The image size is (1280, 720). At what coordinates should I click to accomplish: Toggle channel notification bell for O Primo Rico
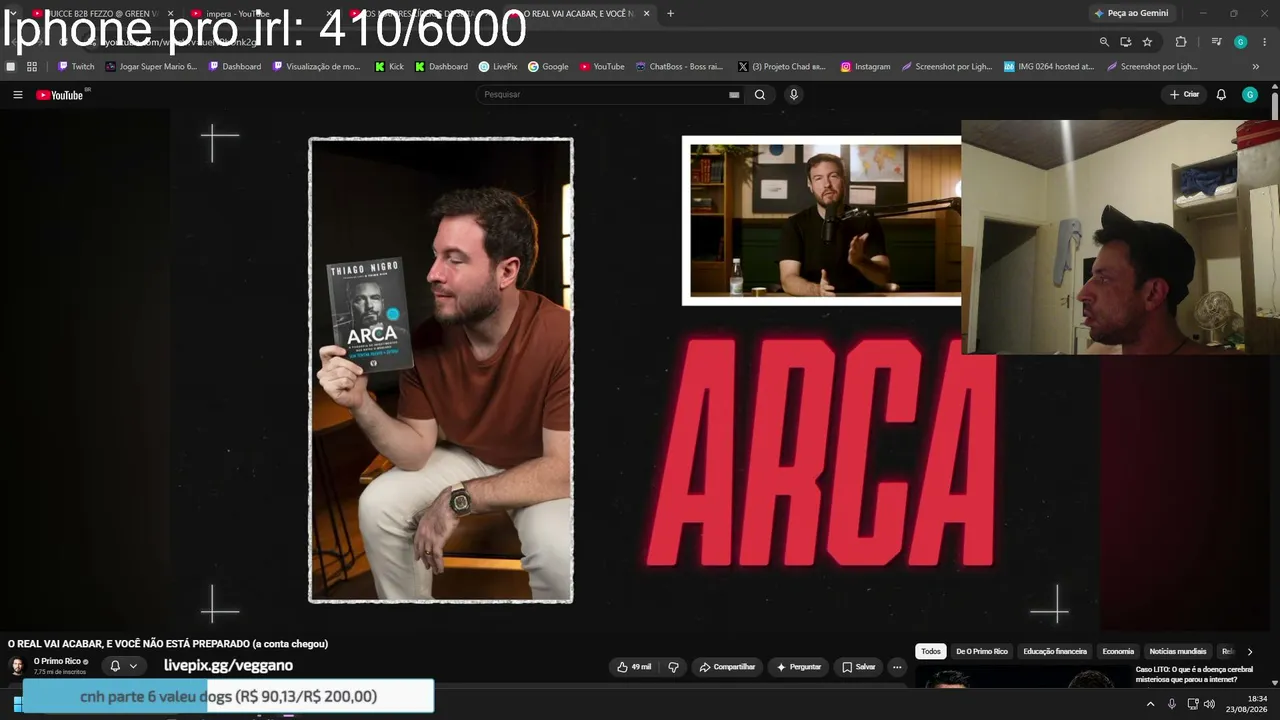point(115,666)
